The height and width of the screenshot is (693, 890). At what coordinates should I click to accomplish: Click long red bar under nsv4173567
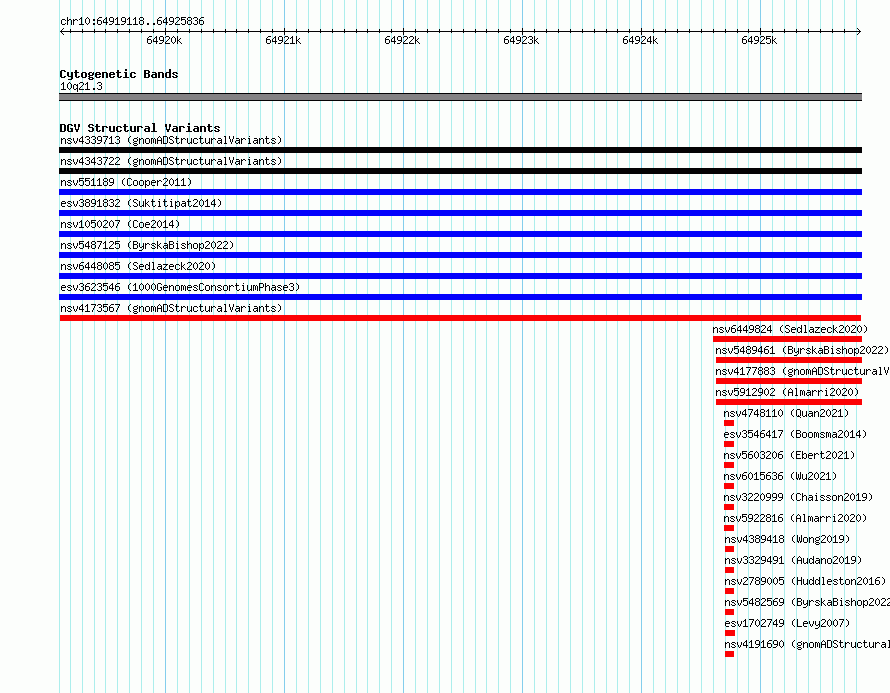point(460,318)
